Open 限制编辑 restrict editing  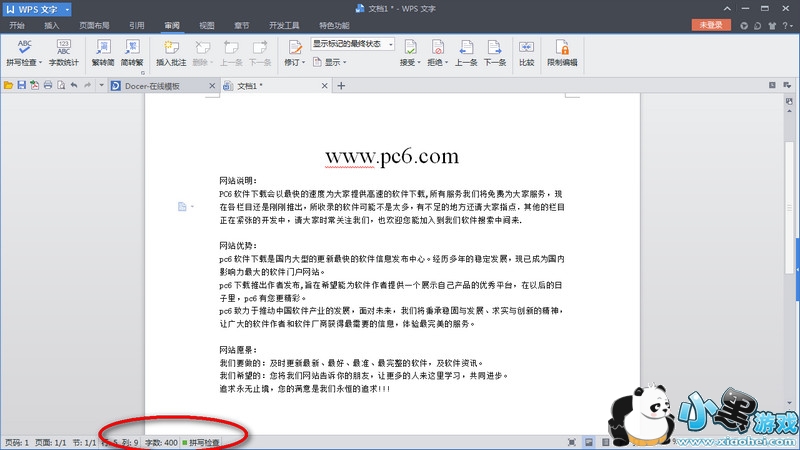(x=562, y=53)
